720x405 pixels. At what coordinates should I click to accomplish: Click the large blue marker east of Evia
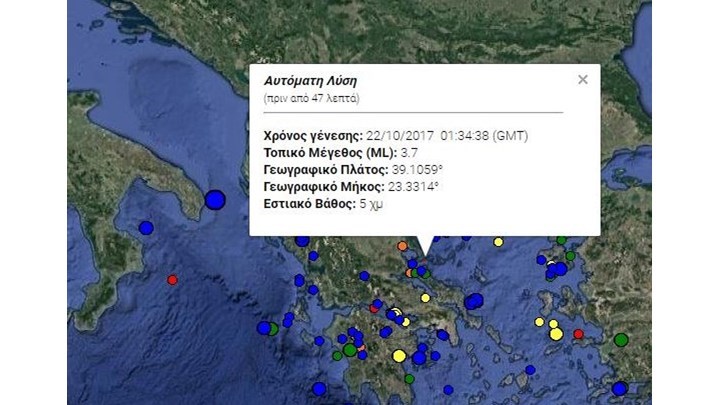[x=474, y=301]
